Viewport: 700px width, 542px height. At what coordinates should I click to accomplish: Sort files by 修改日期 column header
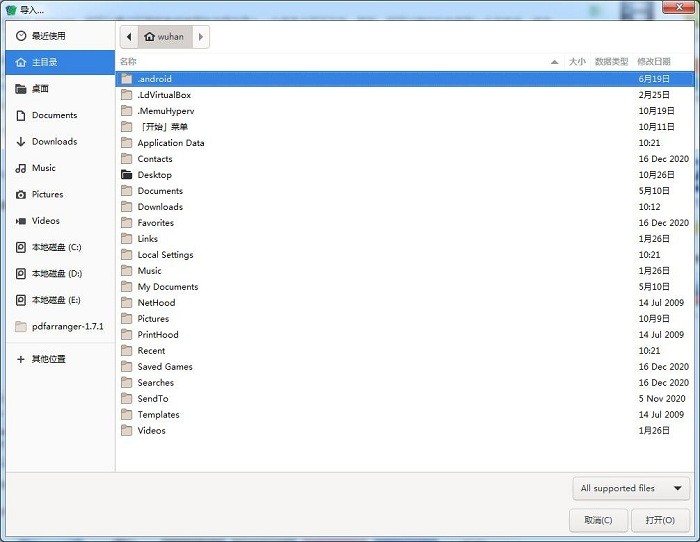click(653, 62)
